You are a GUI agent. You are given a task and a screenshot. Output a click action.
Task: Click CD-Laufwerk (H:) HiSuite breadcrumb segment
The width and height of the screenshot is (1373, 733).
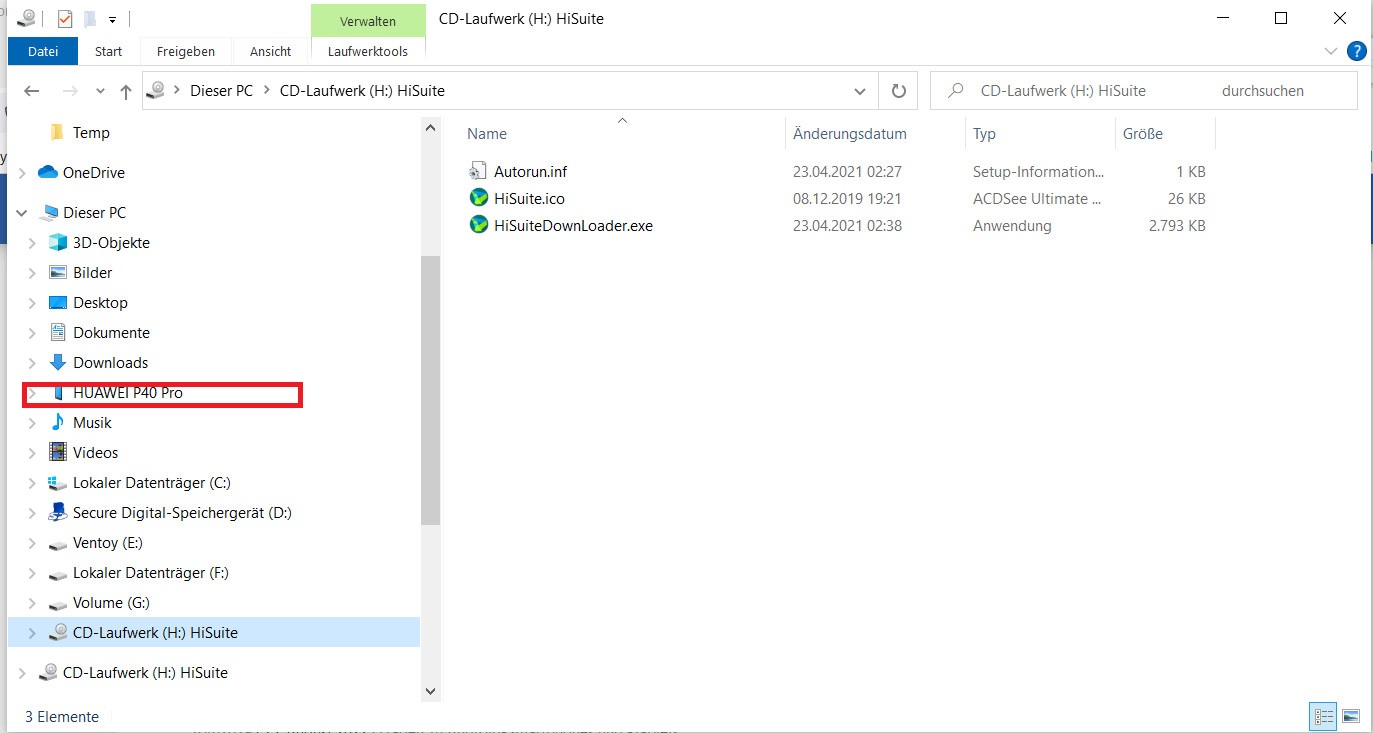click(362, 91)
